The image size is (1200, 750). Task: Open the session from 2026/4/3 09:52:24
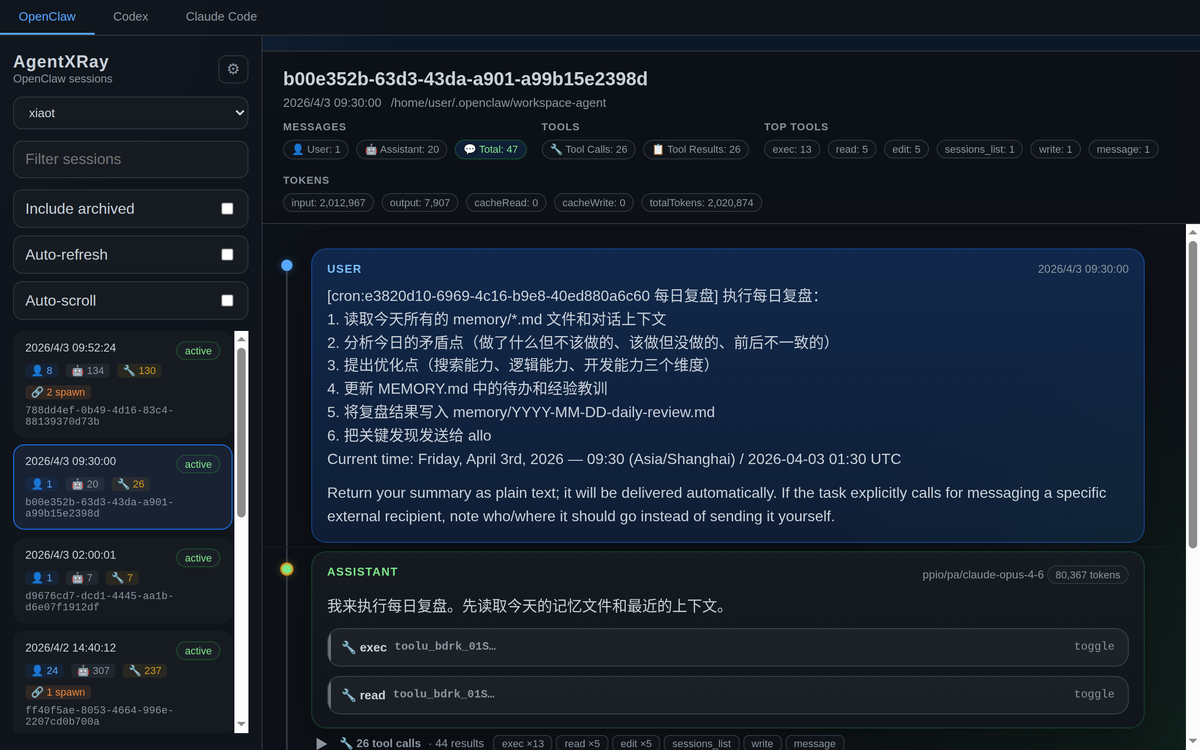coord(123,384)
